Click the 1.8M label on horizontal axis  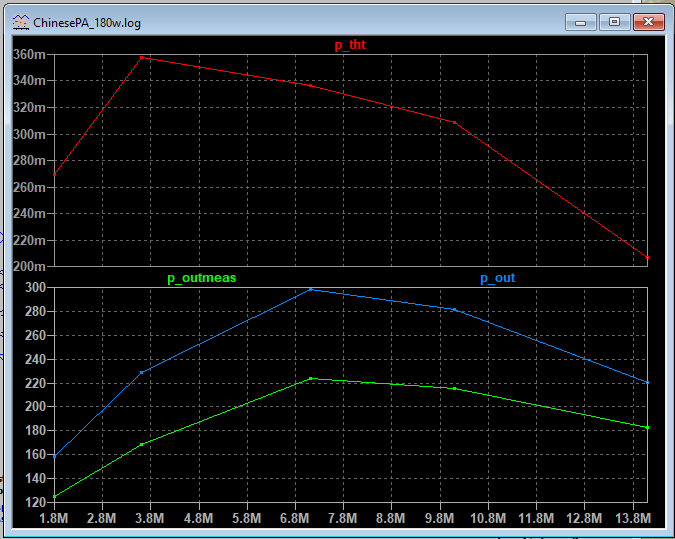[54, 519]
